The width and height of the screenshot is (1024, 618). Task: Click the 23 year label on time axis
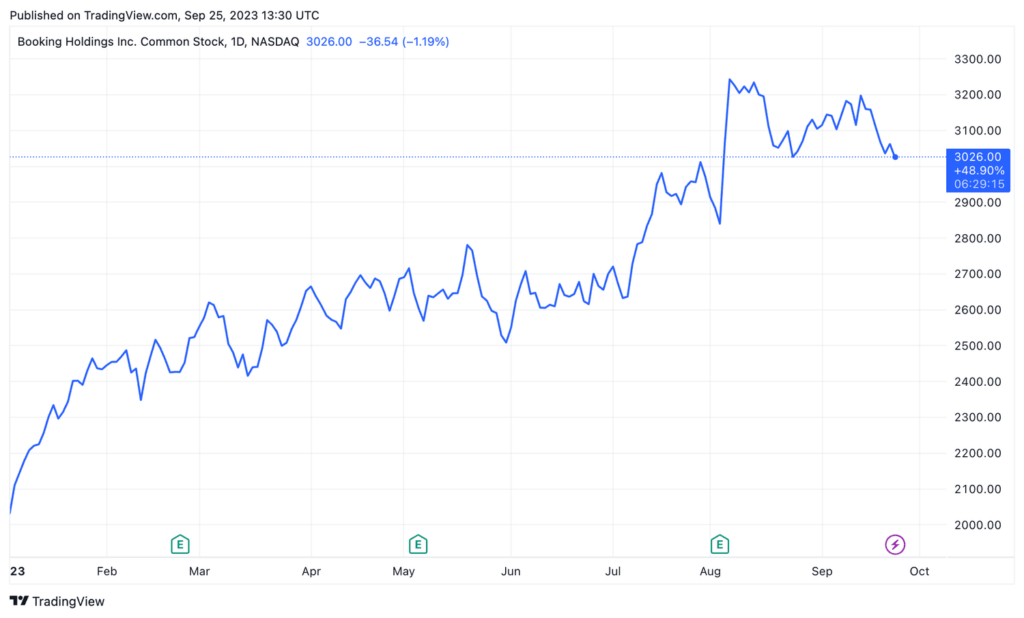(18, 572)
